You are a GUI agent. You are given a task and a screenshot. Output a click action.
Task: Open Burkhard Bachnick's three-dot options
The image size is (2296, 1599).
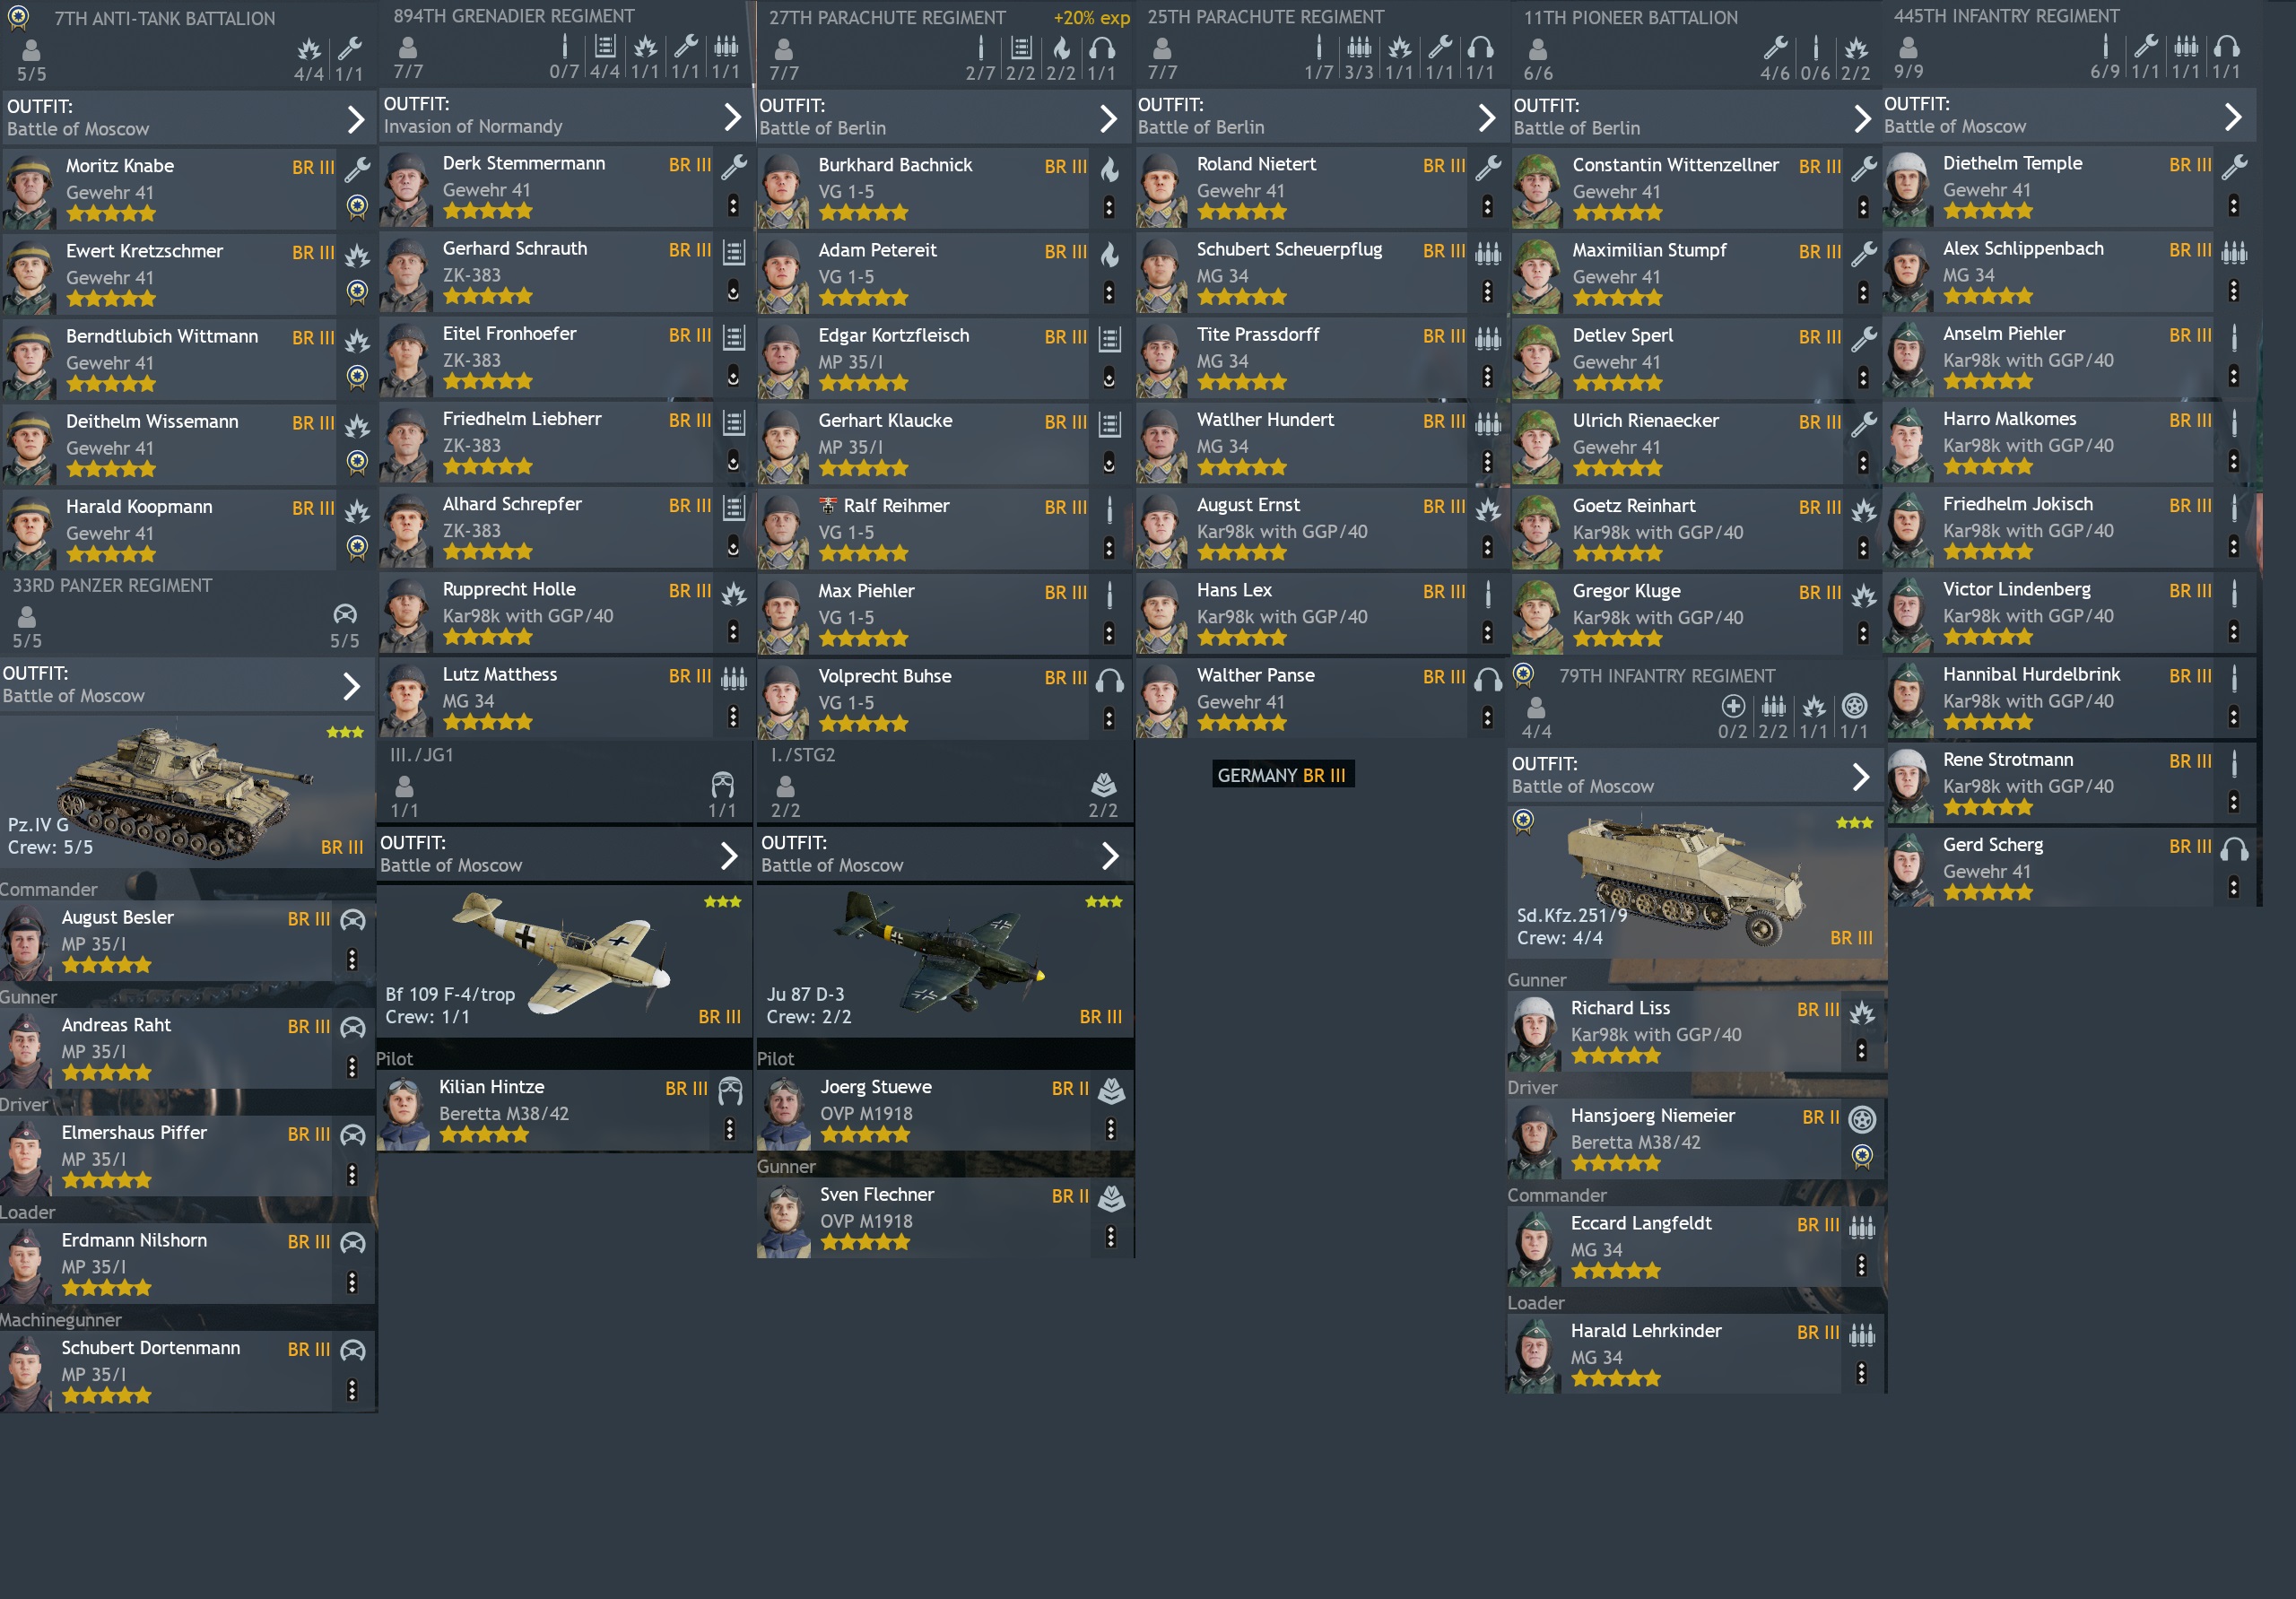point(1109,207)
